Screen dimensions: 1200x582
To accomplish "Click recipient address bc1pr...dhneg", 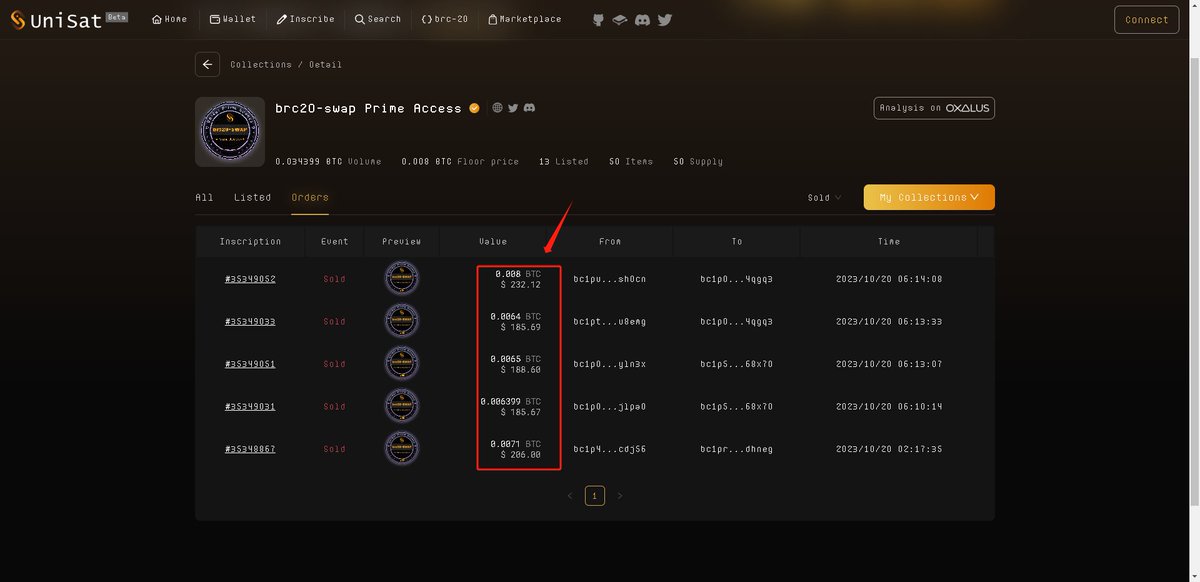I will pyautogui.click(x=737, y=449).
